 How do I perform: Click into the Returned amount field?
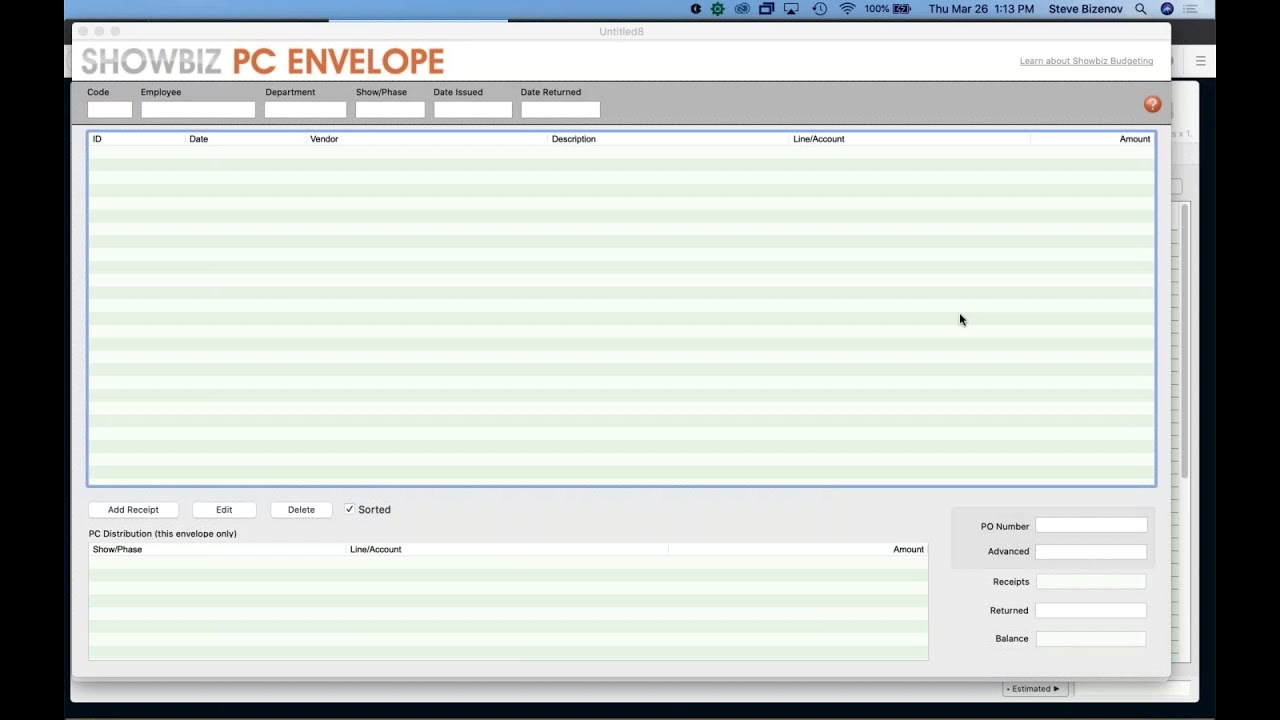(1091, 610)
